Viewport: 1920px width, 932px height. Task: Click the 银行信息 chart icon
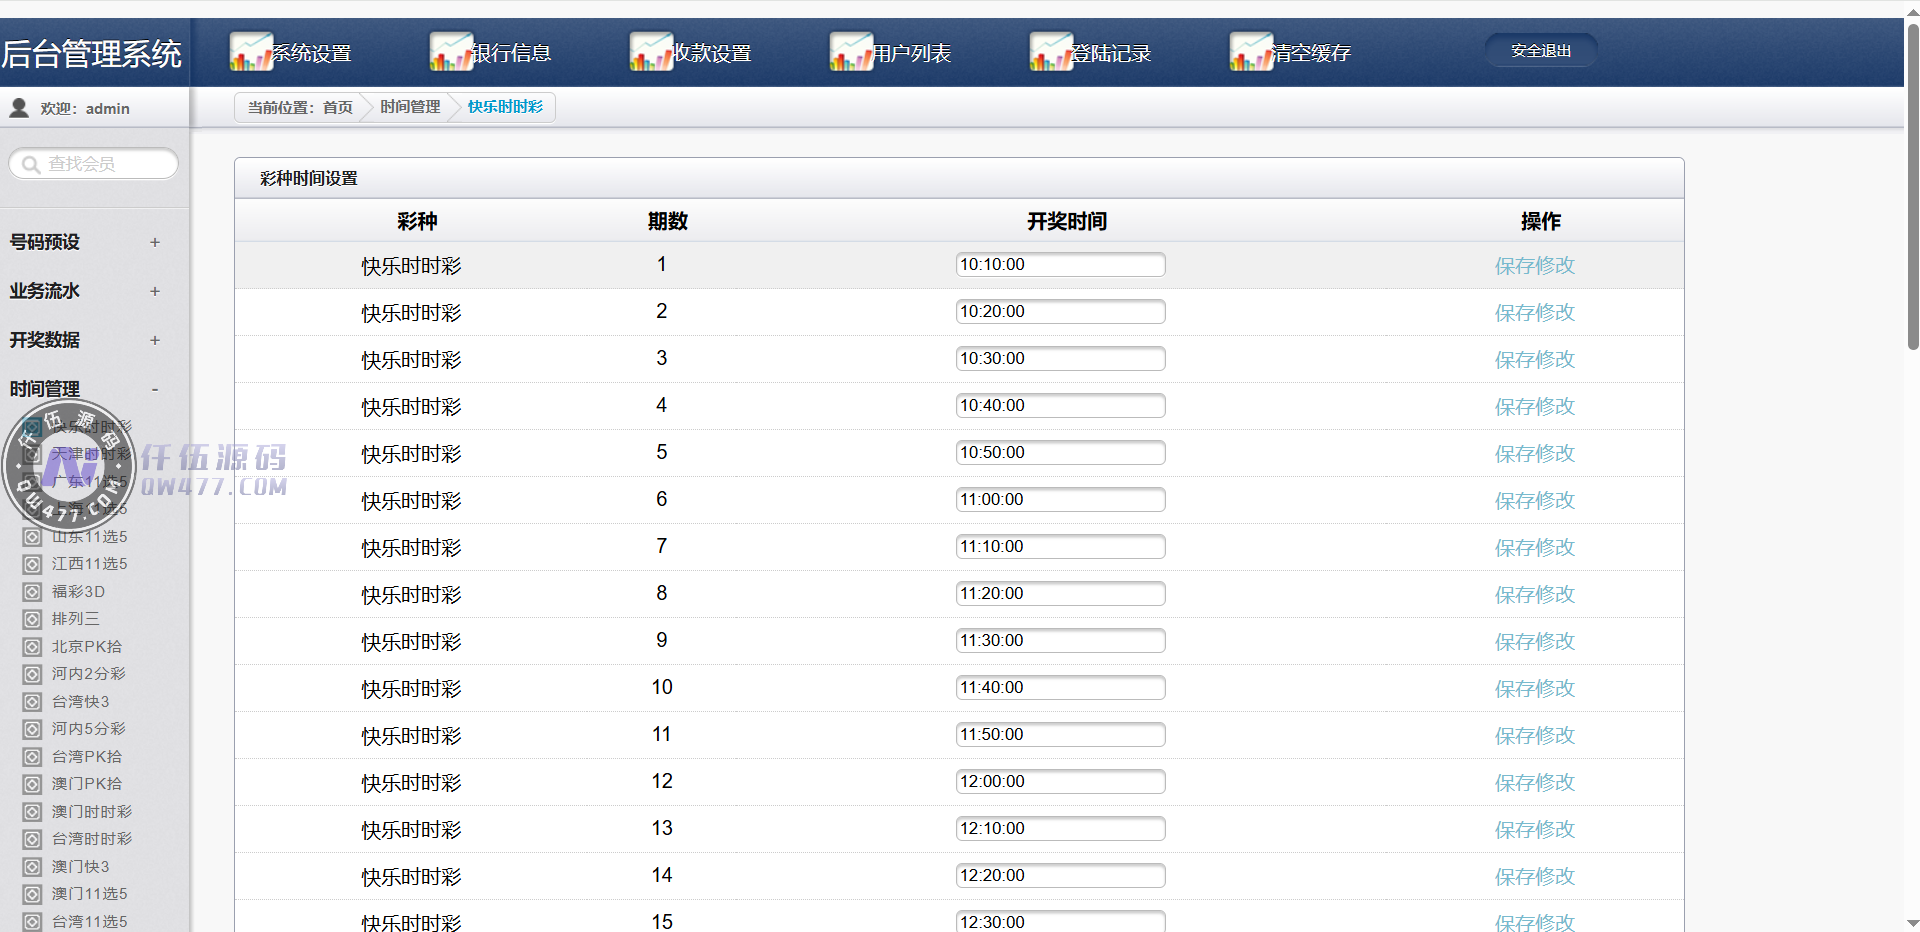450,52
